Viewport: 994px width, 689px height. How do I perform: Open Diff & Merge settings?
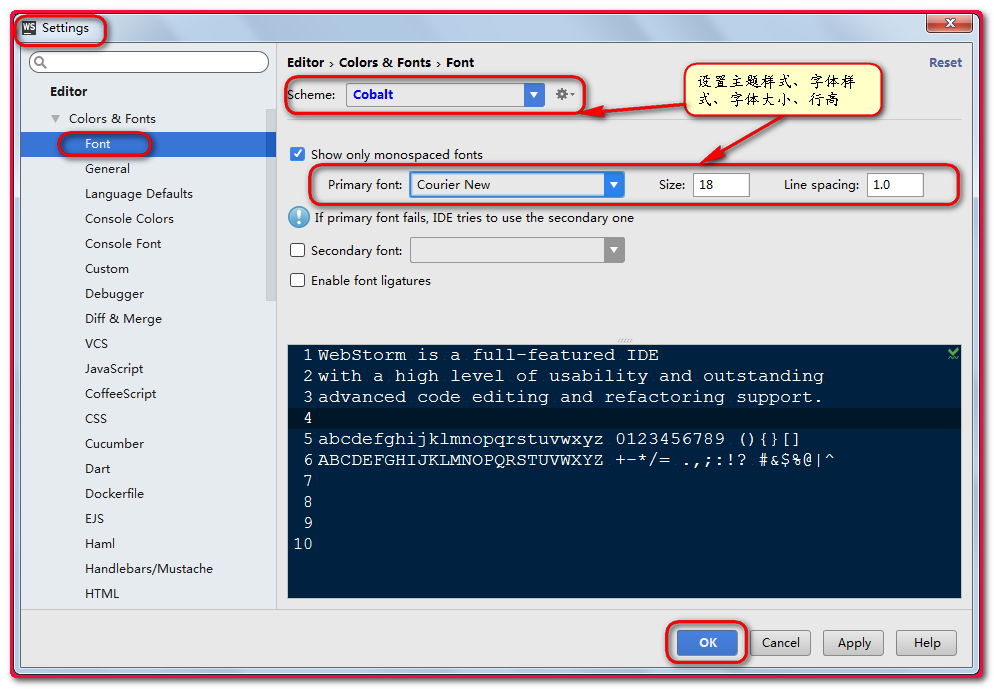123,319
